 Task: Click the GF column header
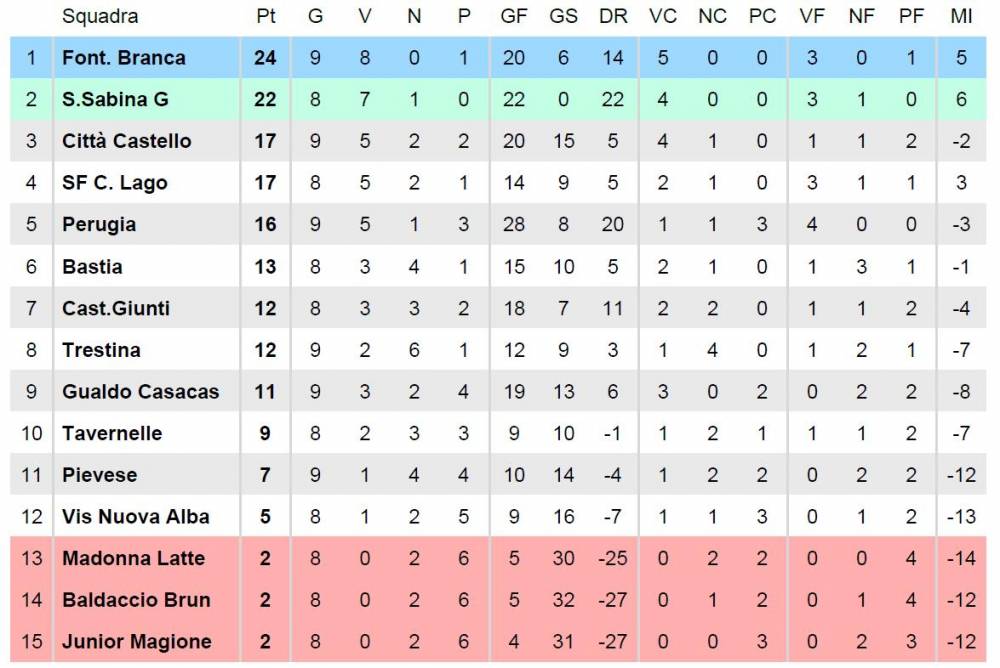(x=513, y=17)
